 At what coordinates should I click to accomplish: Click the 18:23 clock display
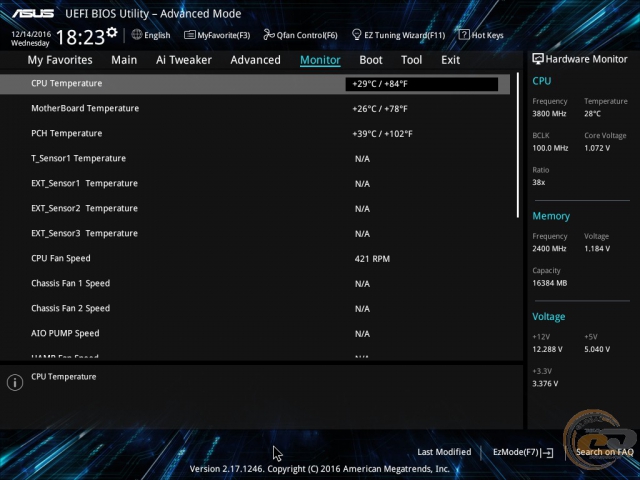point(80,38)
